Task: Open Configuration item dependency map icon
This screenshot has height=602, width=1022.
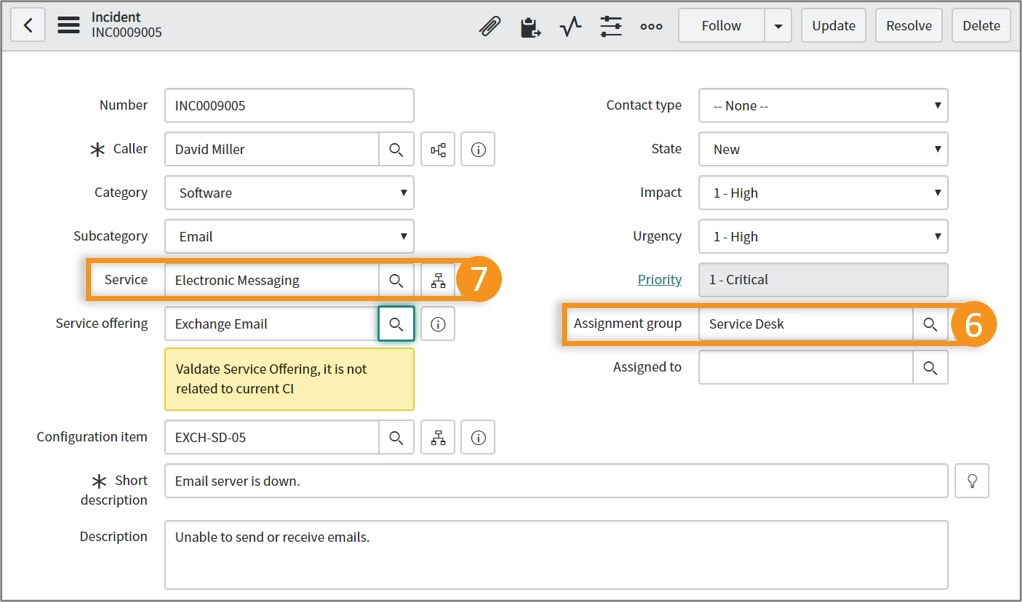Action: 438,437
